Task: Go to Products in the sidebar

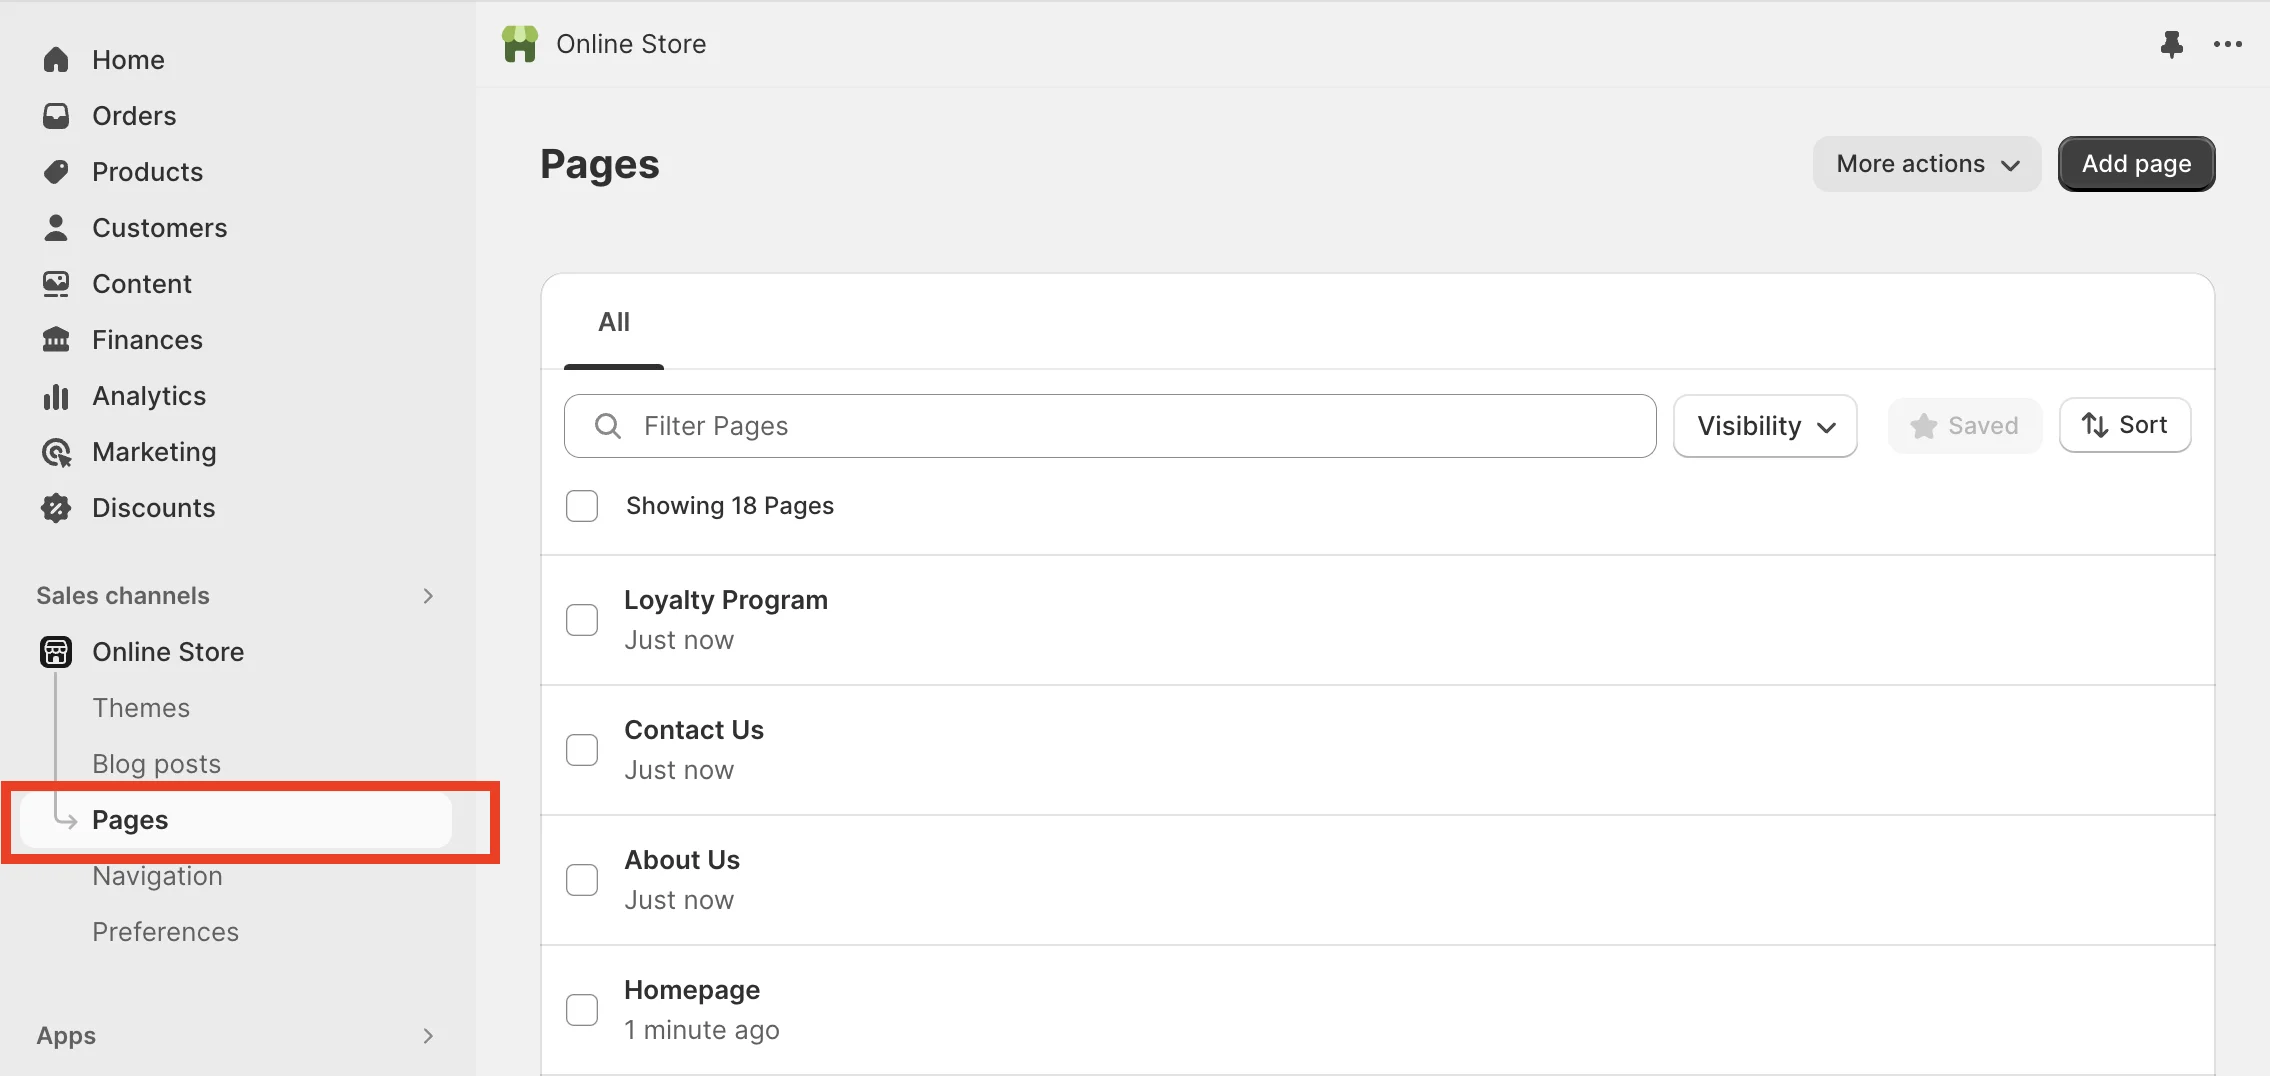Action: point(147,172)
